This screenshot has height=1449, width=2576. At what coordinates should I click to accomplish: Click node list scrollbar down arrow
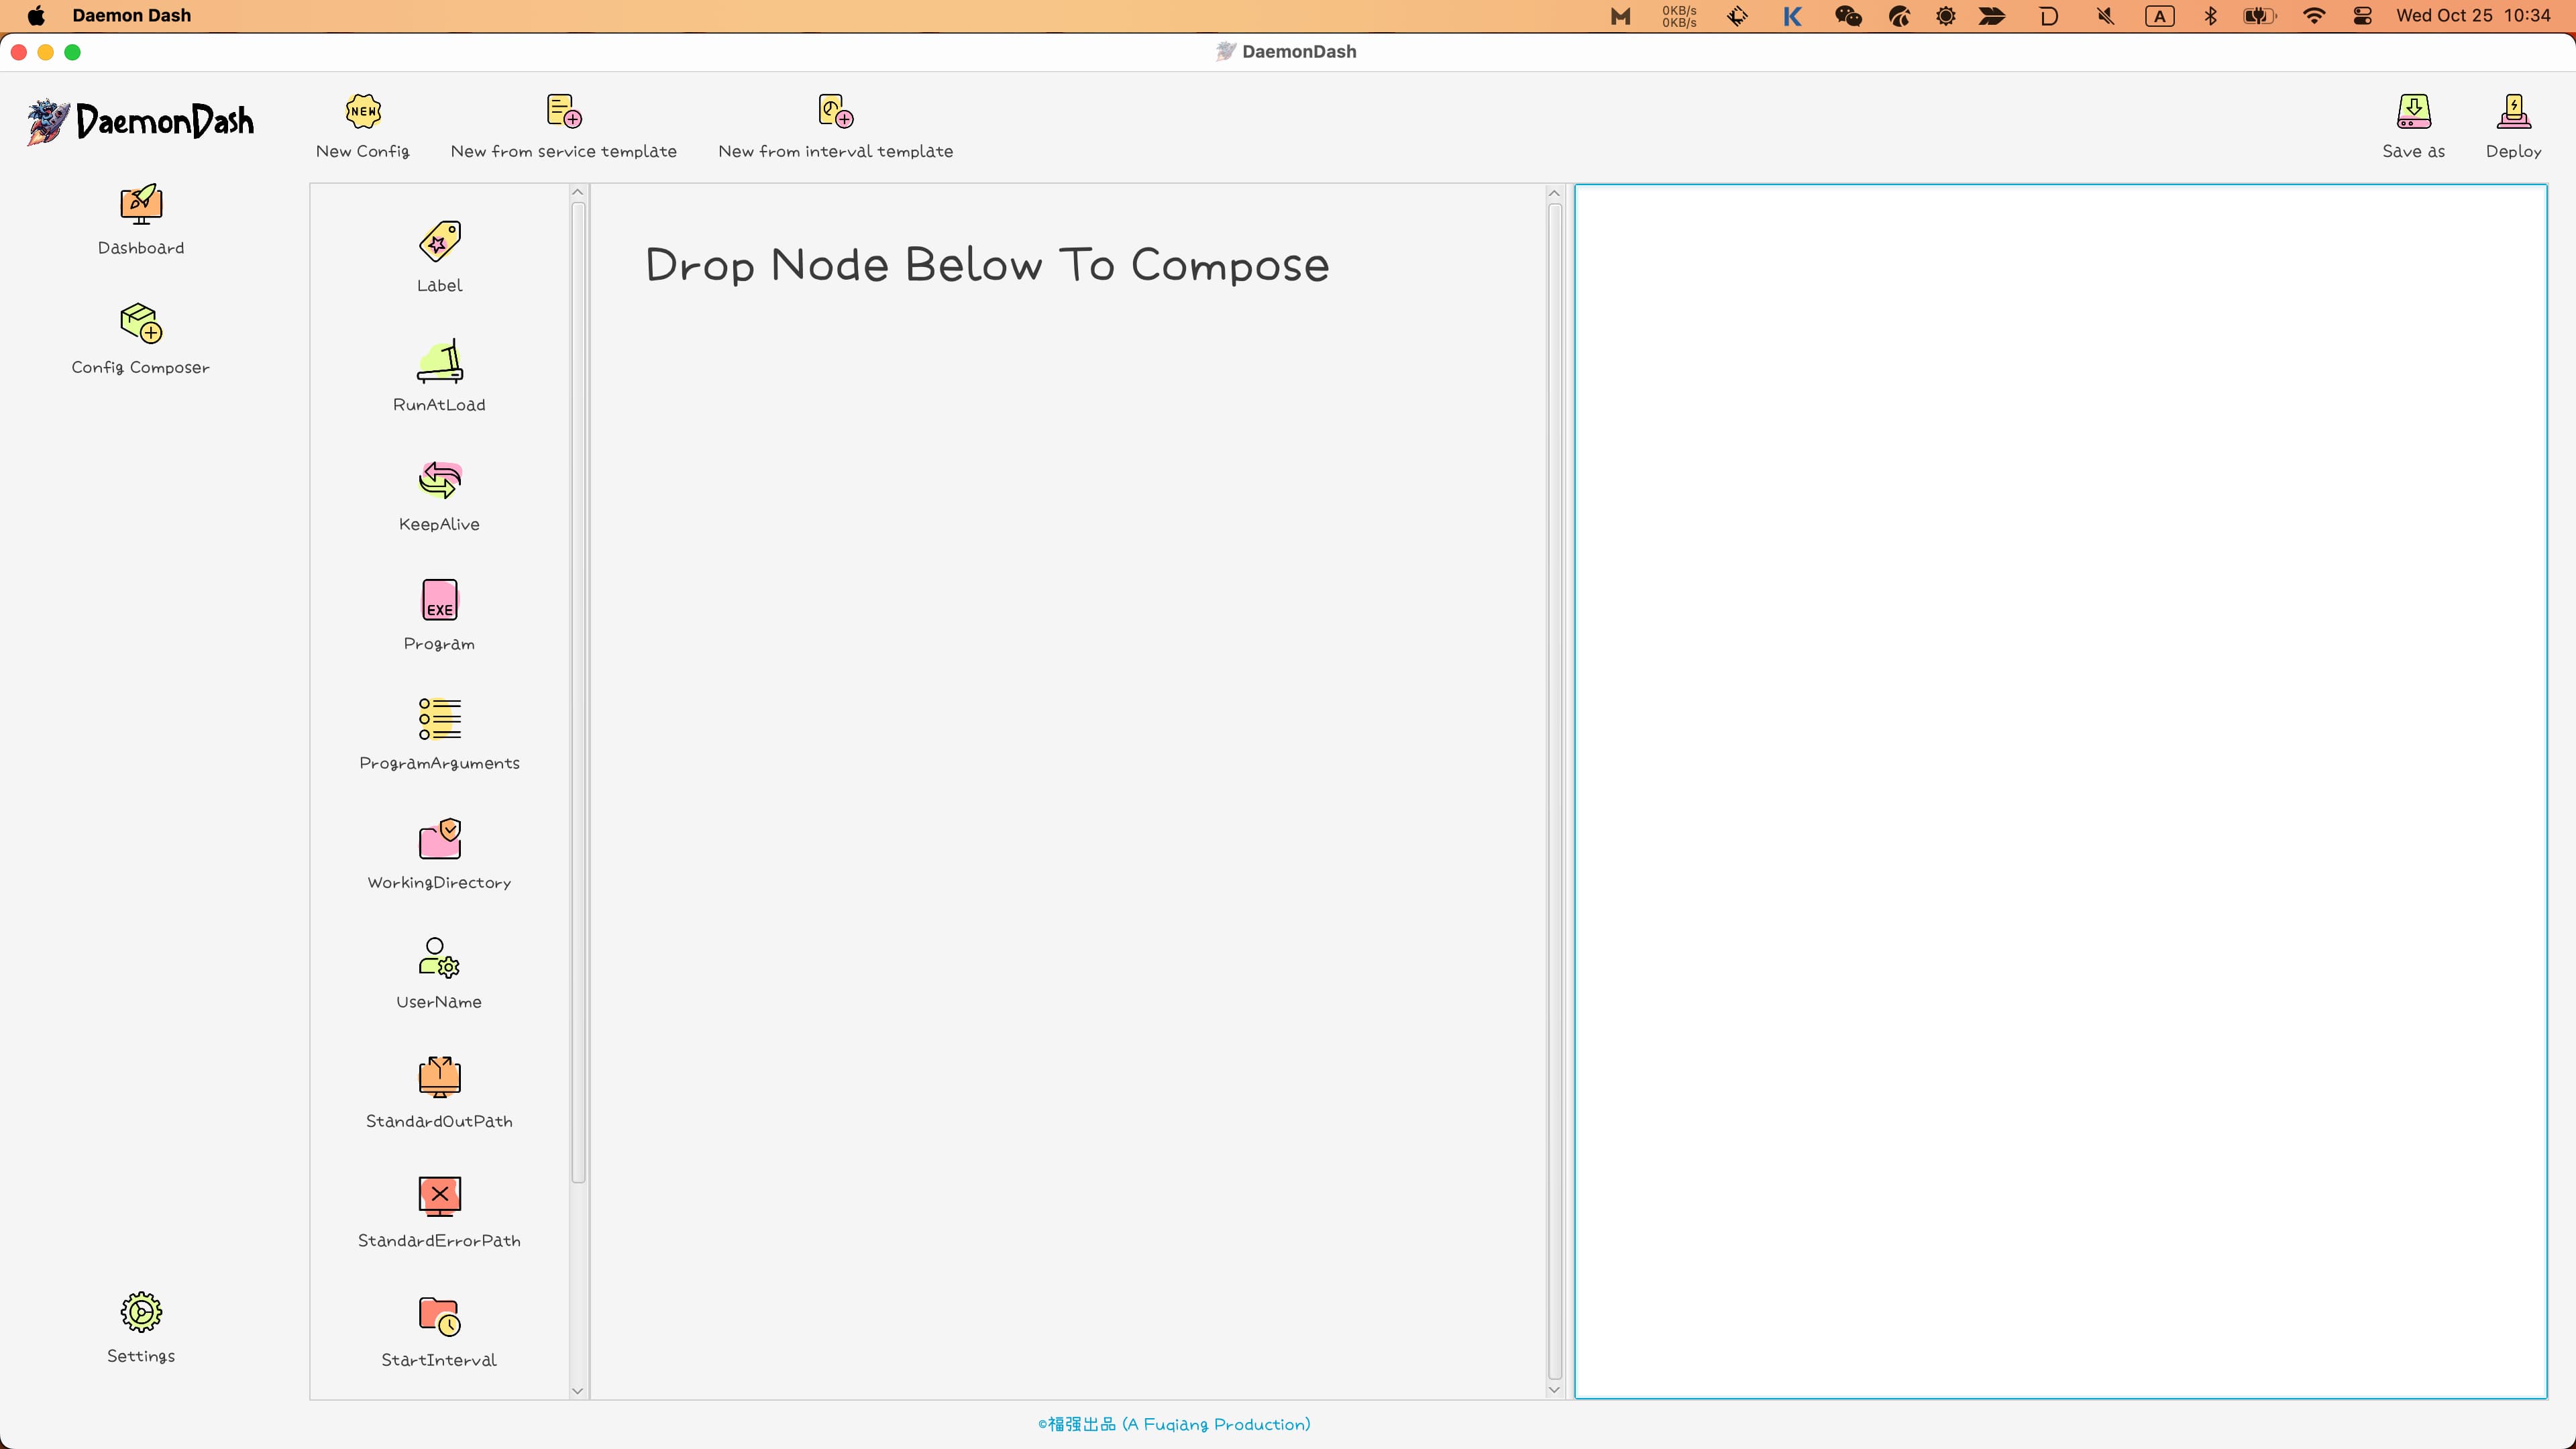click(x=577, y=1390)
